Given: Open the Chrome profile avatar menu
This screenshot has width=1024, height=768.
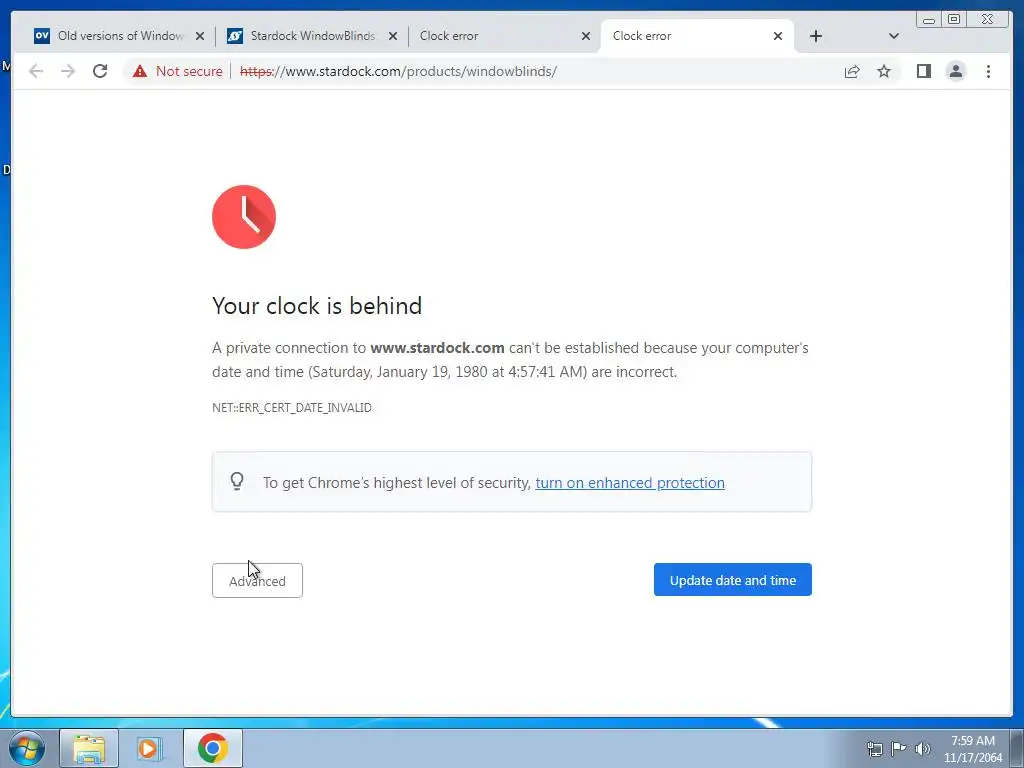Looking at the screenshot, I should click(955, 71).
